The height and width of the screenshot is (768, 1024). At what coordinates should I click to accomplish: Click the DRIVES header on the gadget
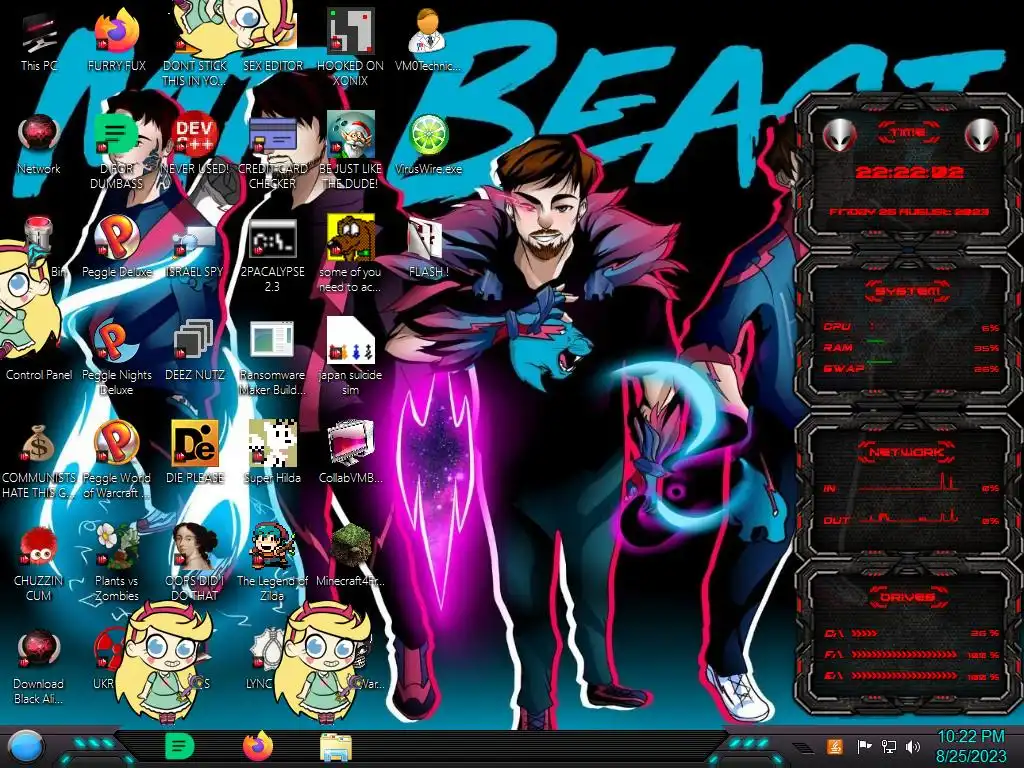[907, 597]
